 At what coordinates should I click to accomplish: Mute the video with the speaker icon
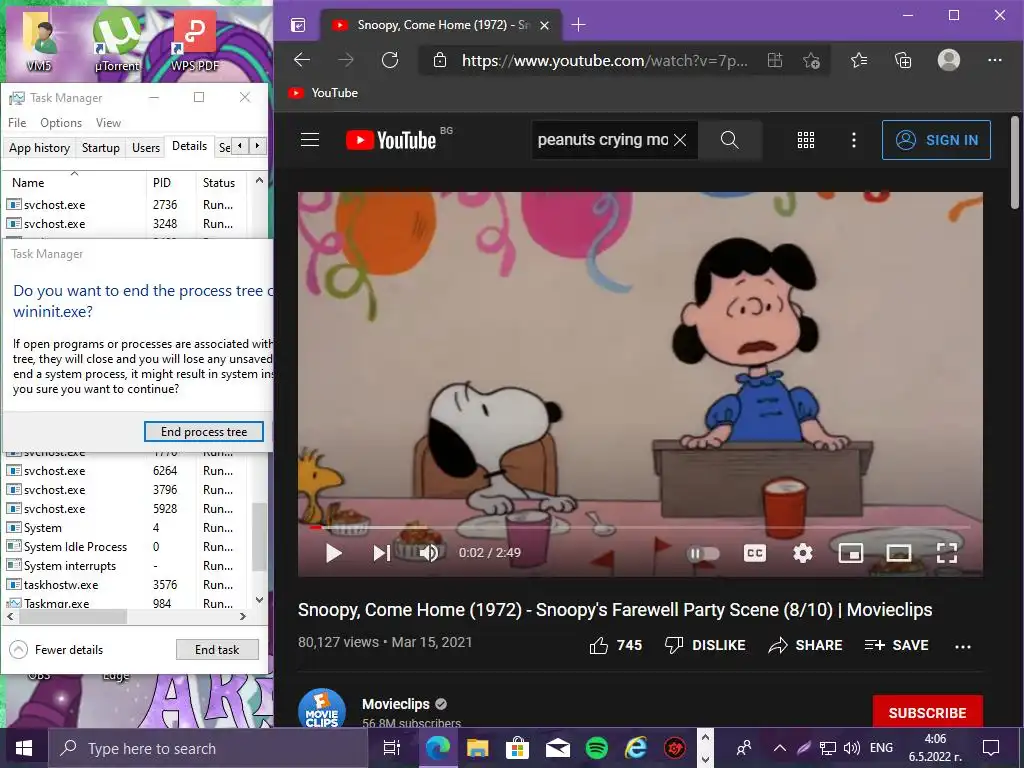click(x=429, y=553)
